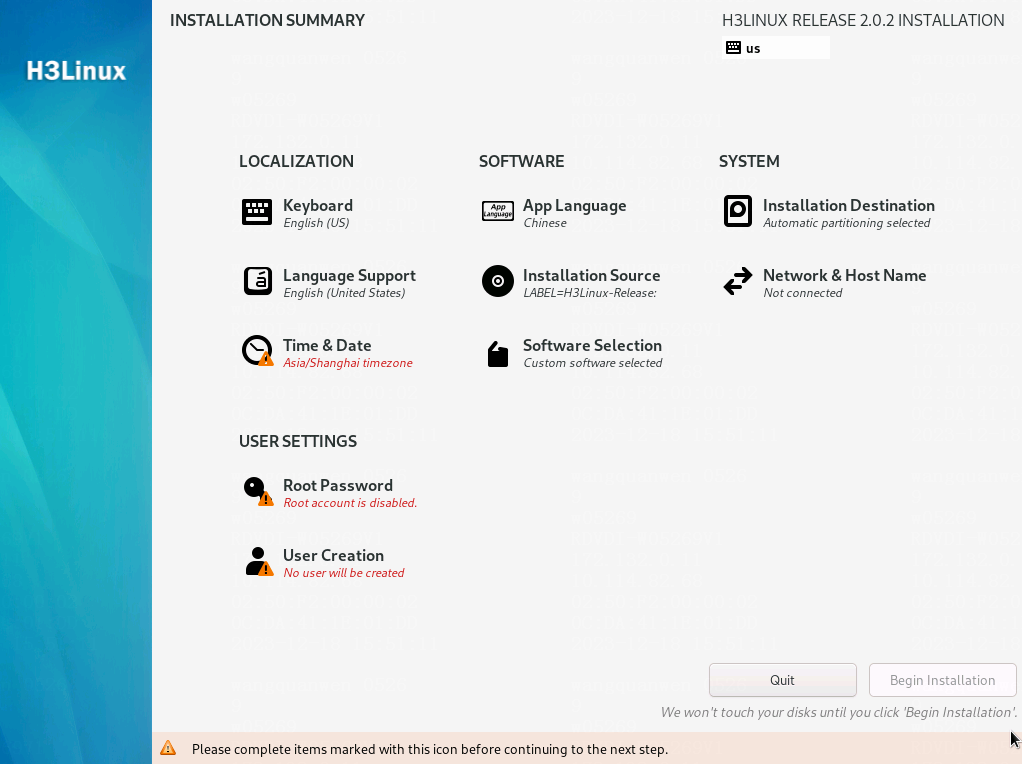1022x764 pixels.
Task: Open the Time & Date clock icon
Action: pyautogui.click(x=257, y=351)
